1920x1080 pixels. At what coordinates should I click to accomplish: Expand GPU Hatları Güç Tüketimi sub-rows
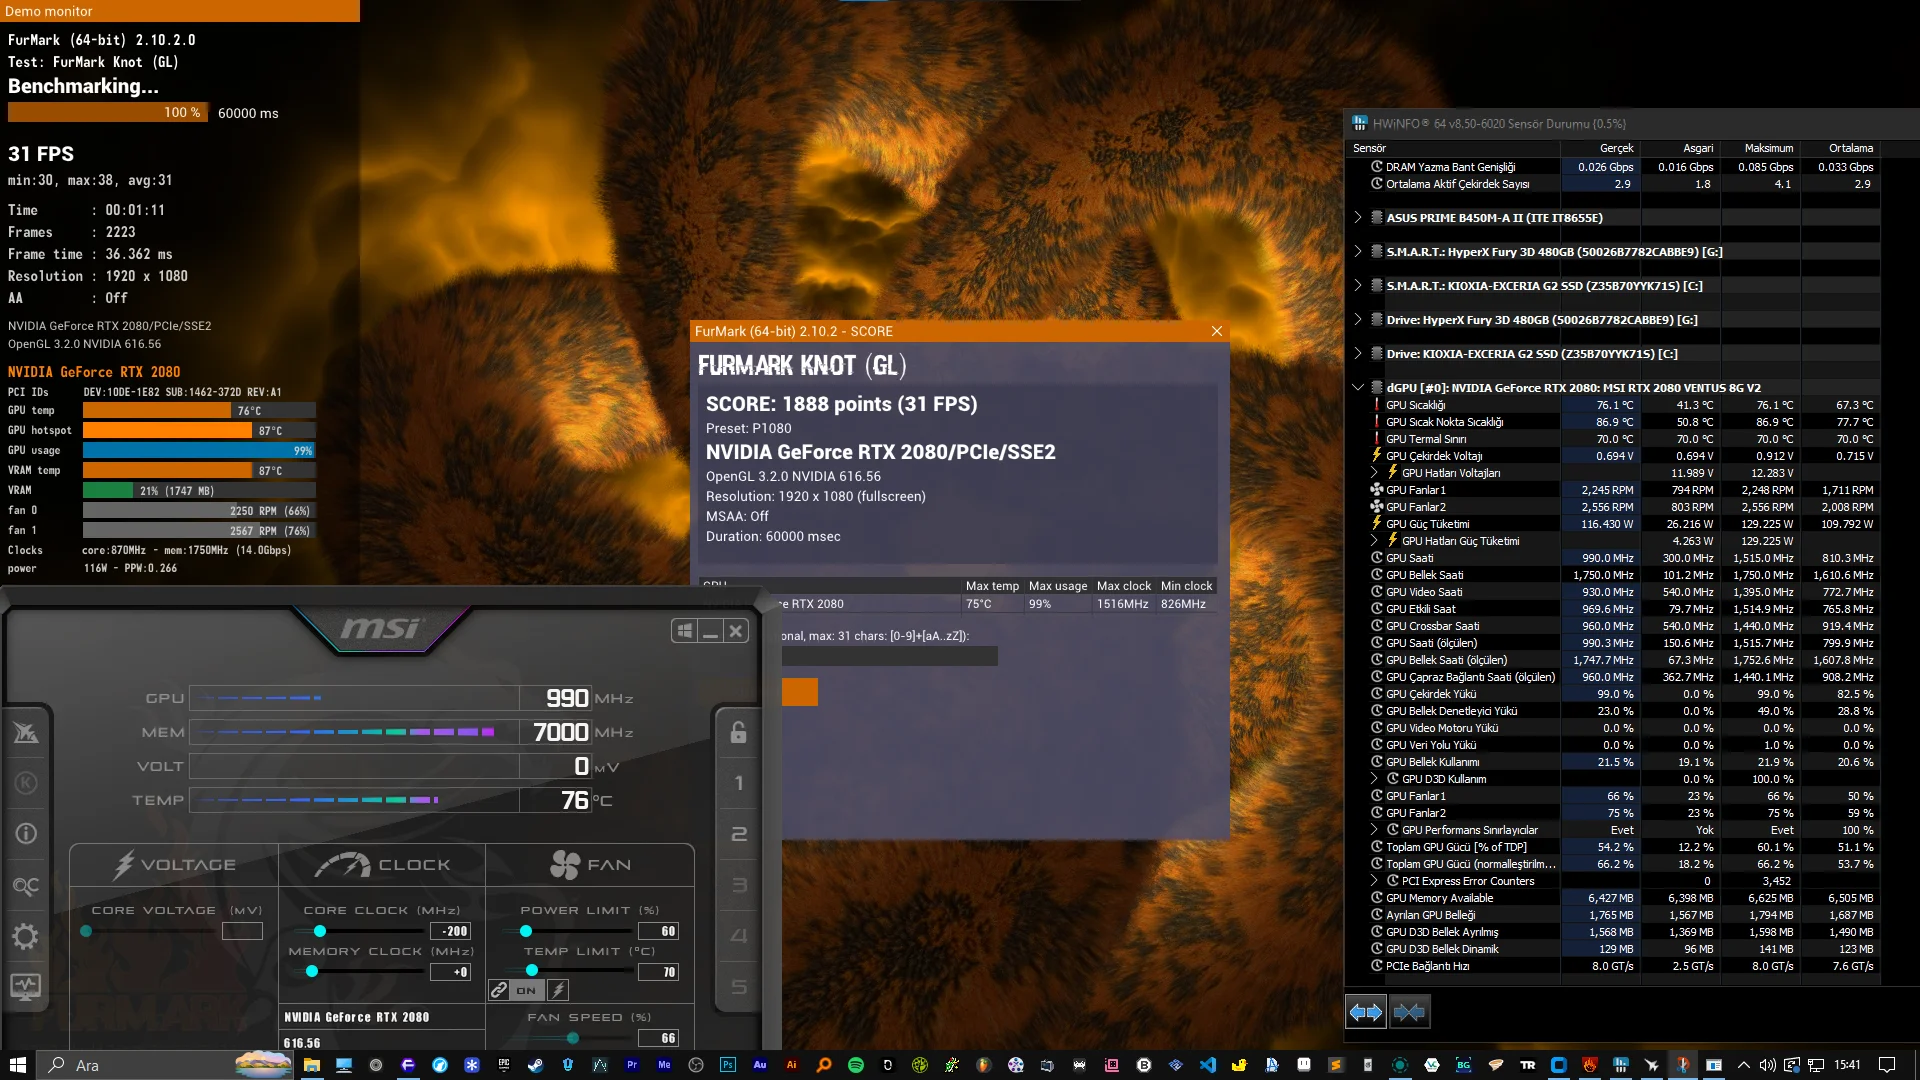[x=1374, y=540]
